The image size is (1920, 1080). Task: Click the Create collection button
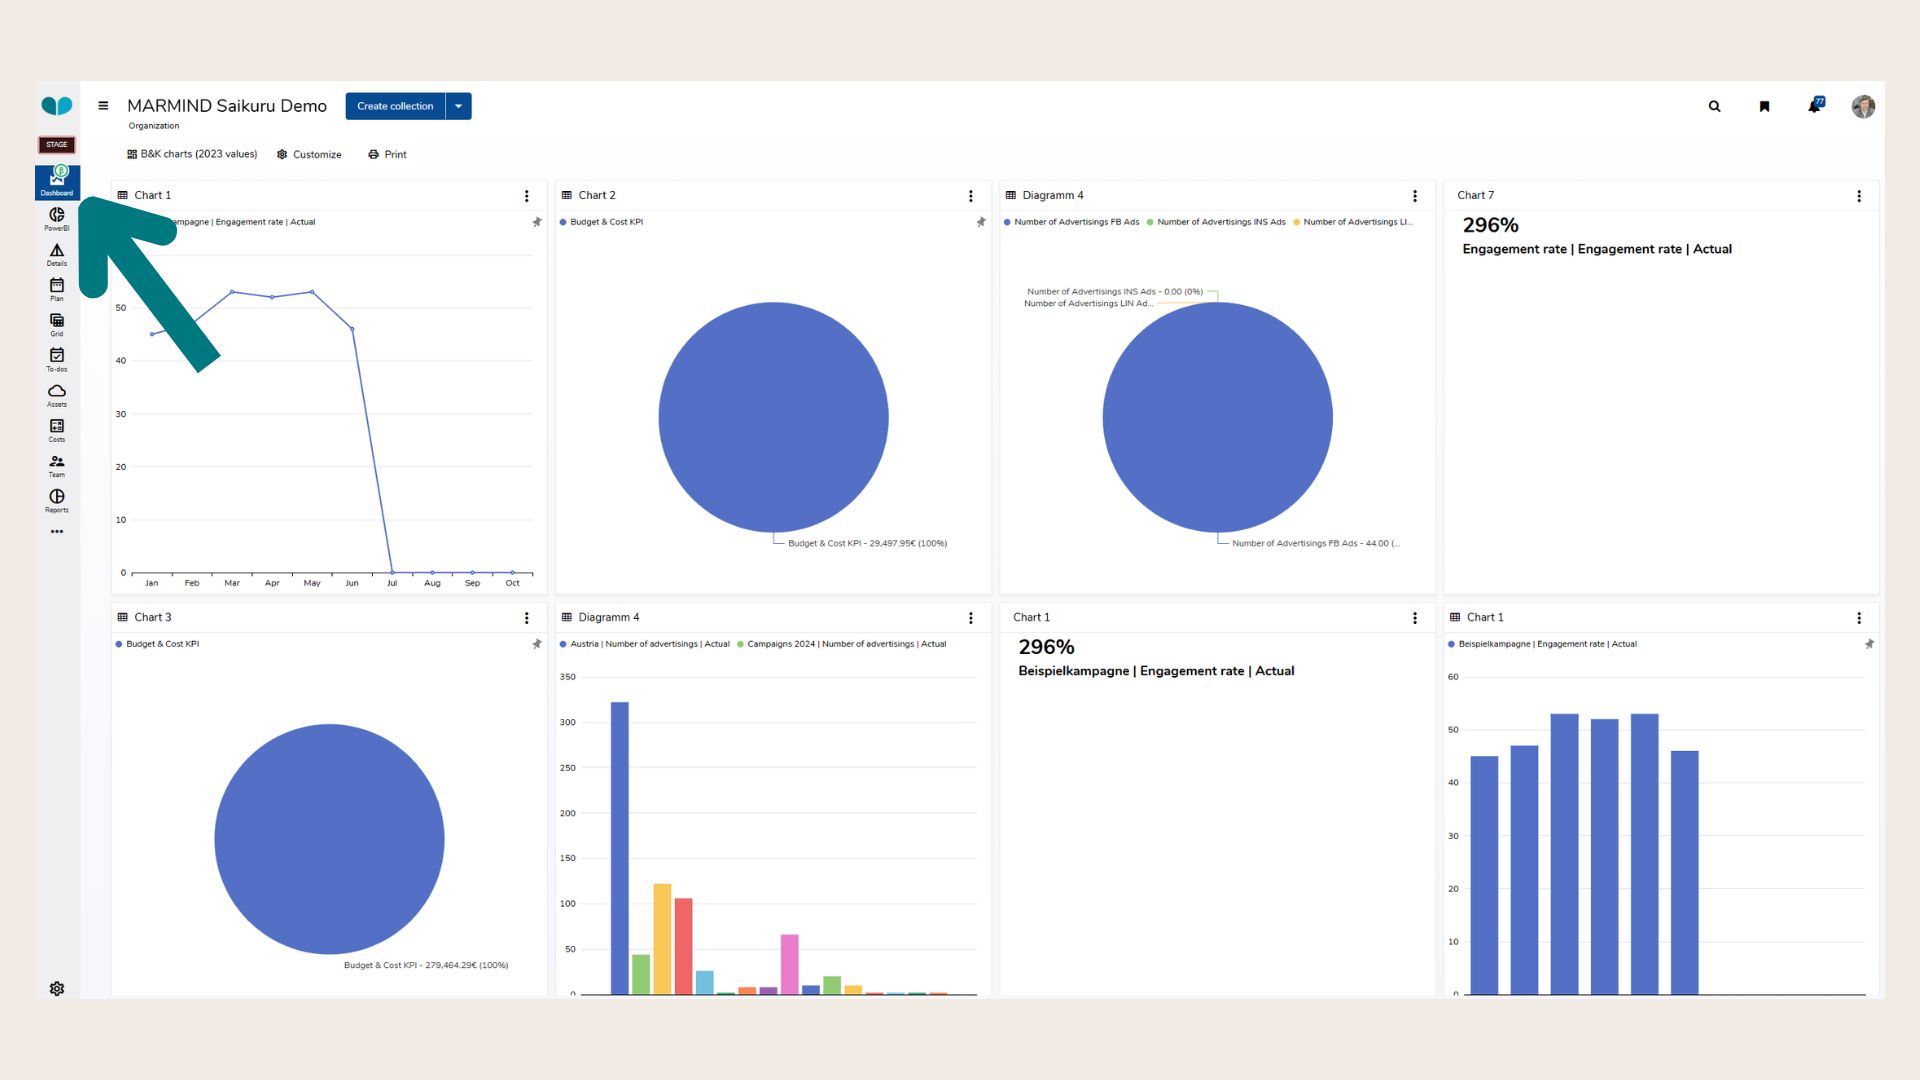[395, 106]
